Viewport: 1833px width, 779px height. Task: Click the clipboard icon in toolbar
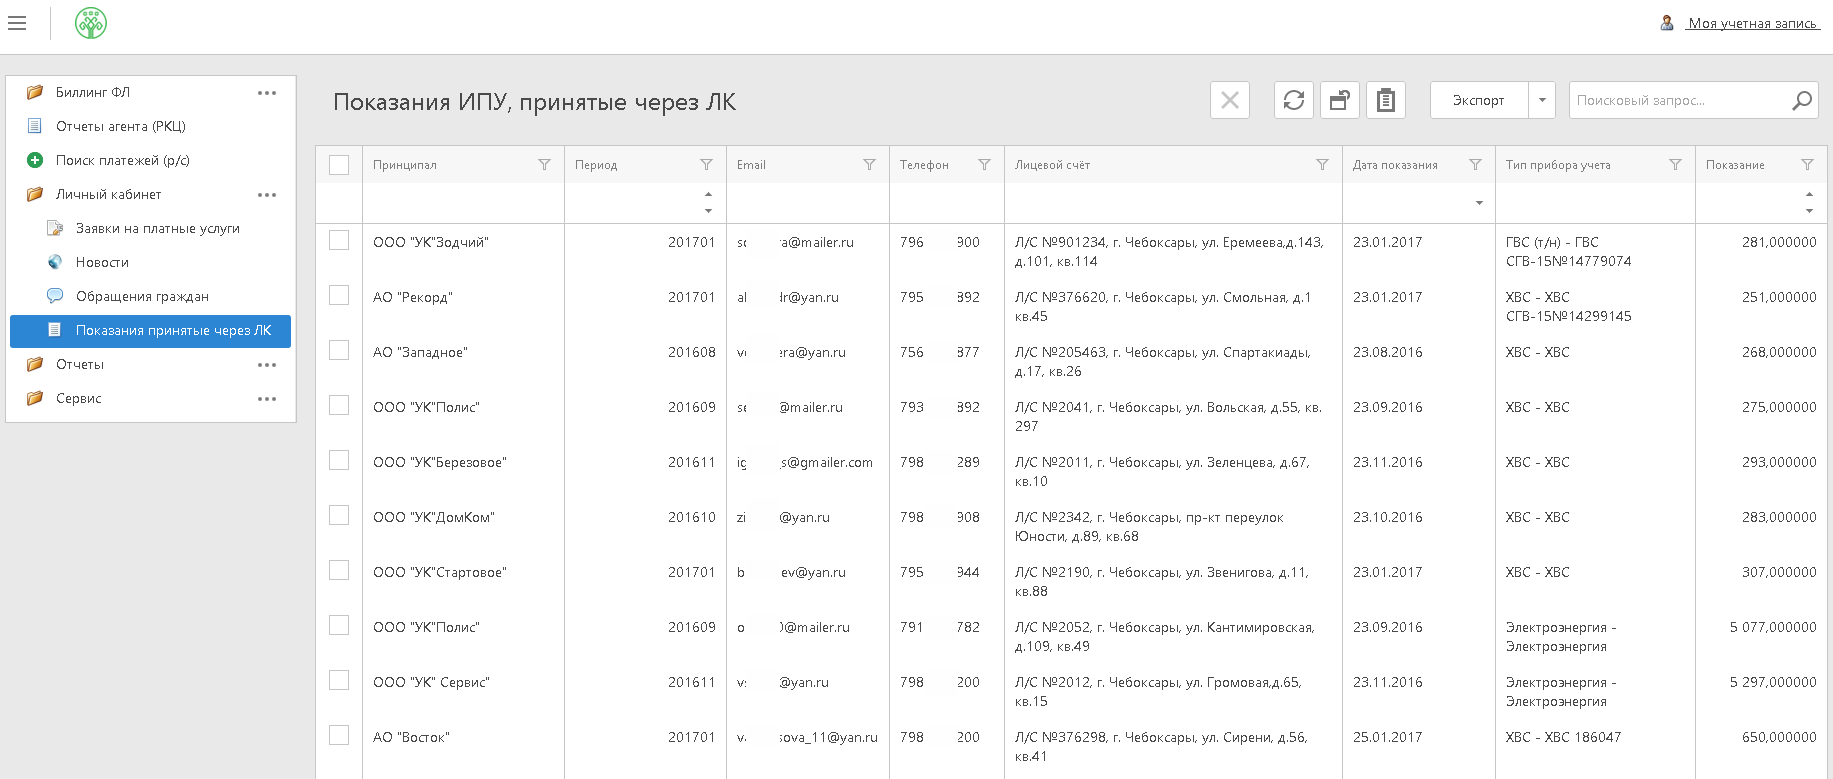point(1385,100)
